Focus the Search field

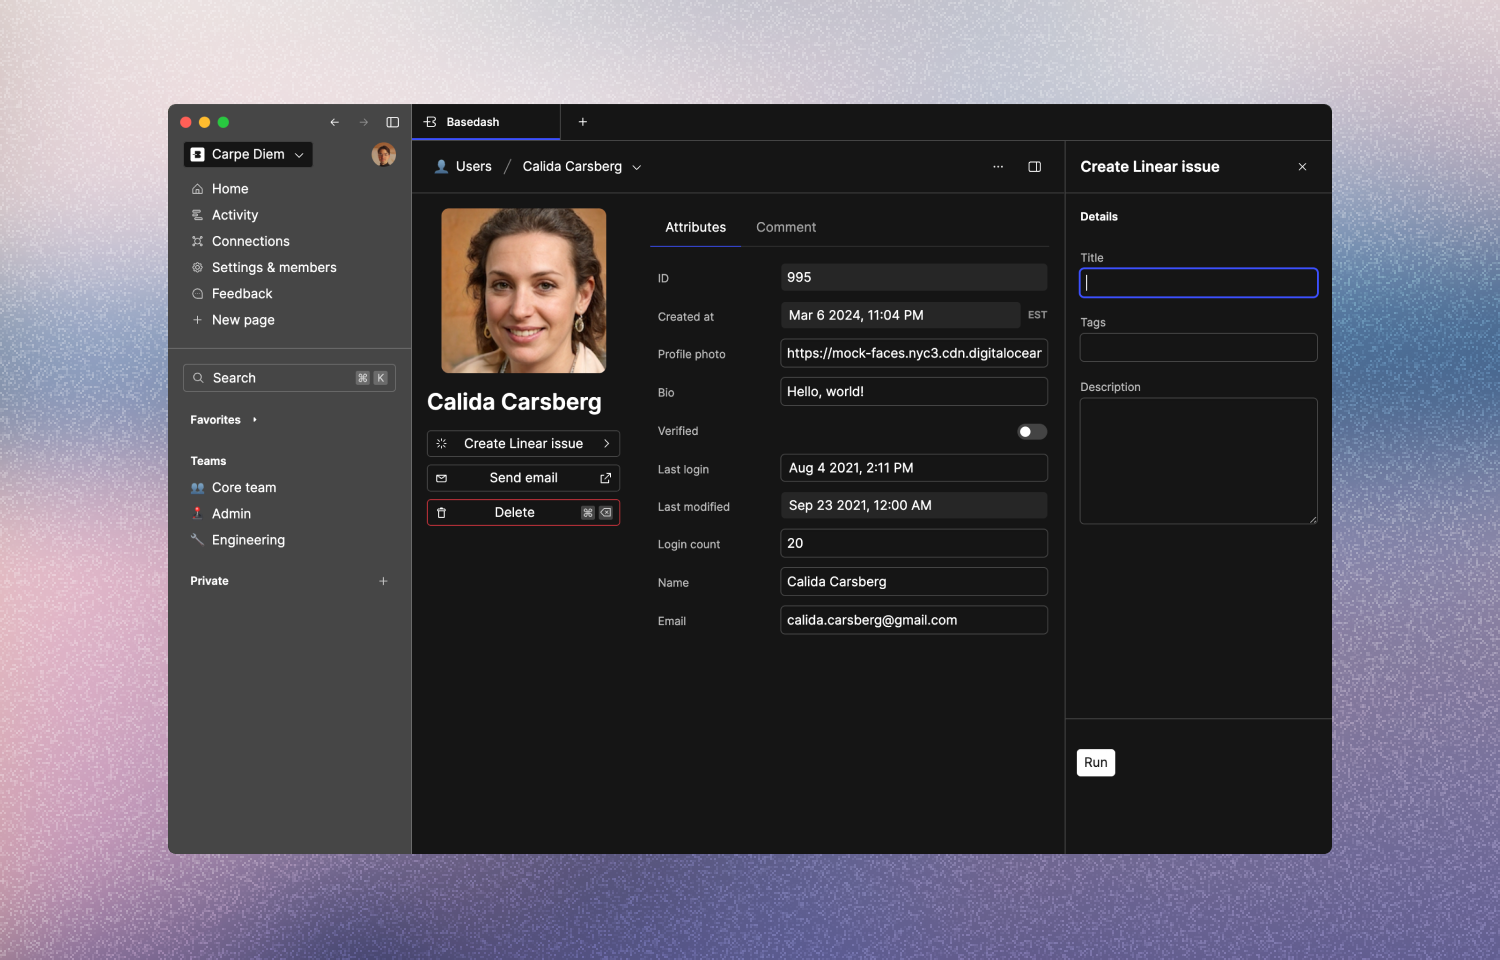290,378
